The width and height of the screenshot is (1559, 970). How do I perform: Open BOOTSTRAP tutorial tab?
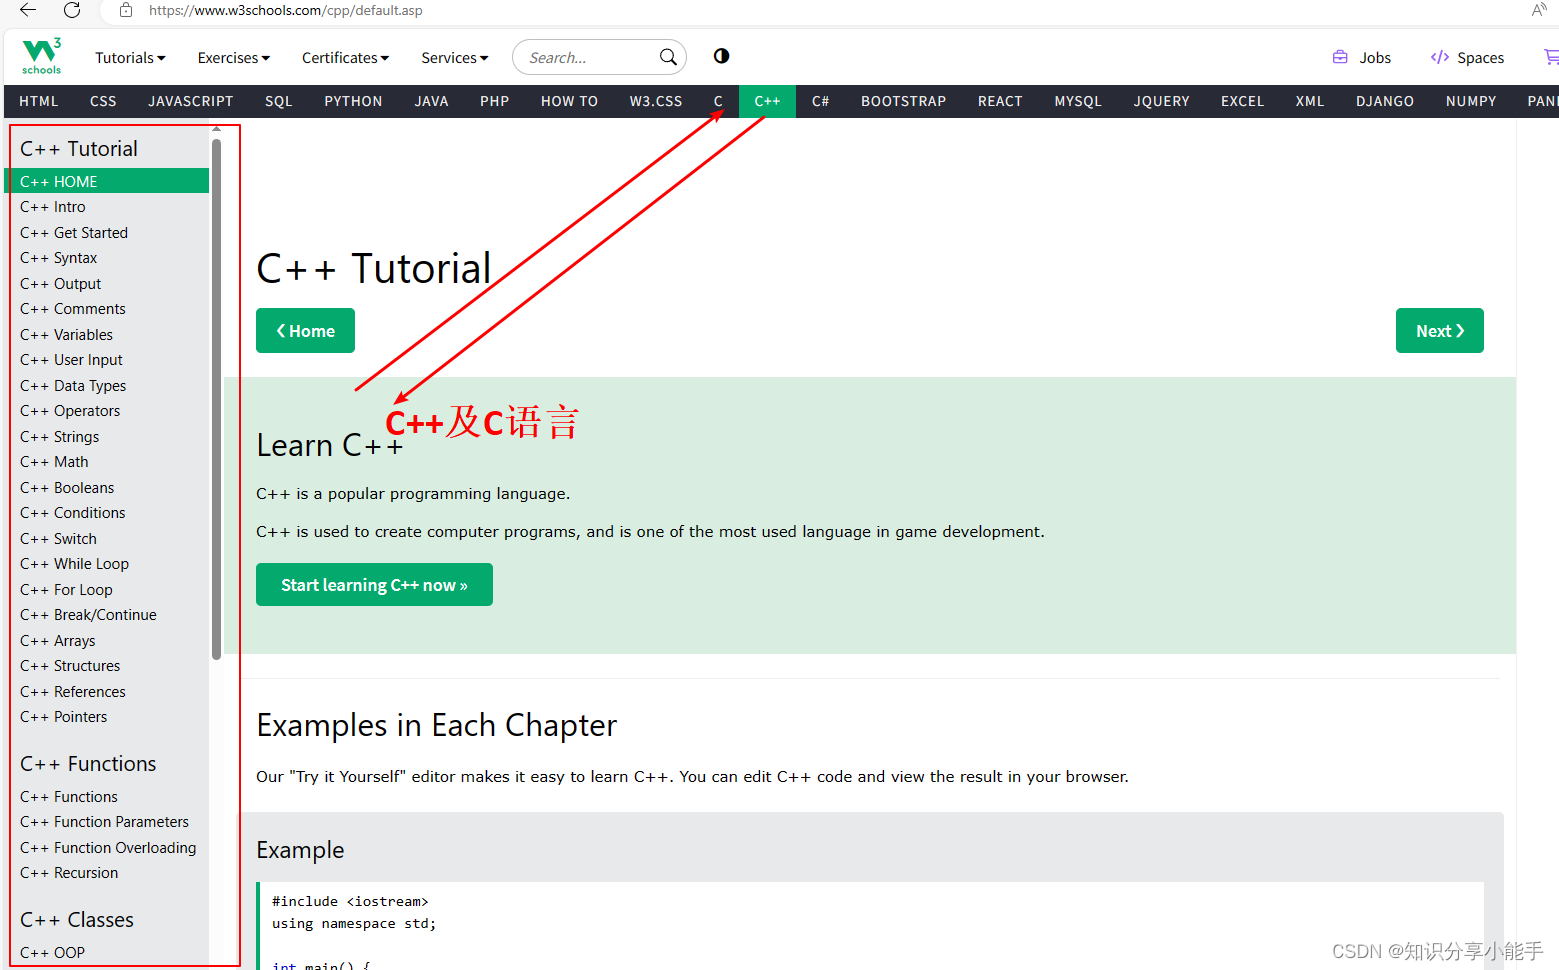click(903, 101)
